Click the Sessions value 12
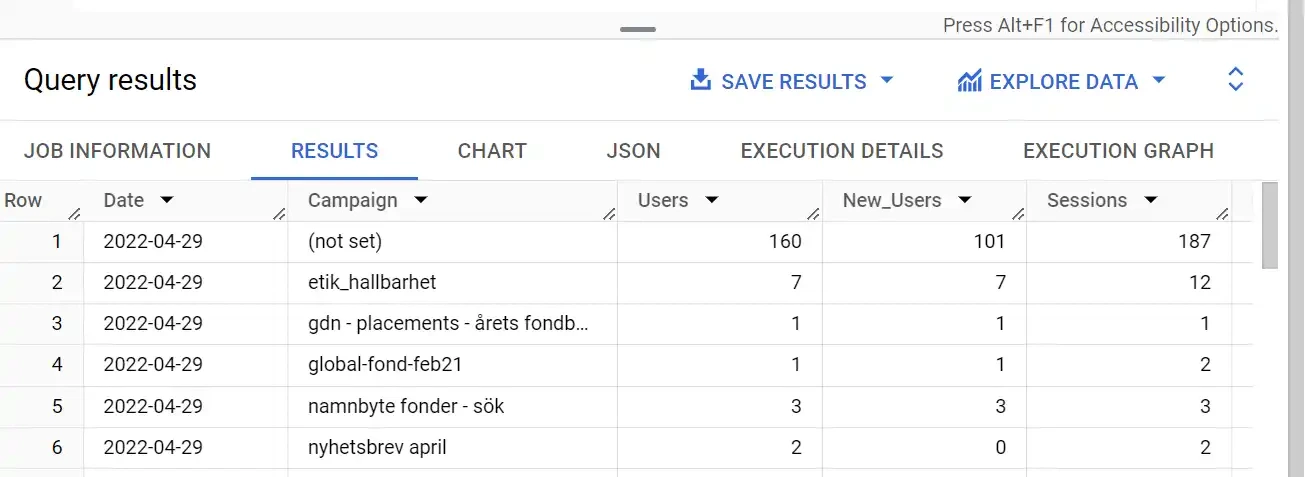This screenshot has width=1305, height=477. pos(1201,283)
